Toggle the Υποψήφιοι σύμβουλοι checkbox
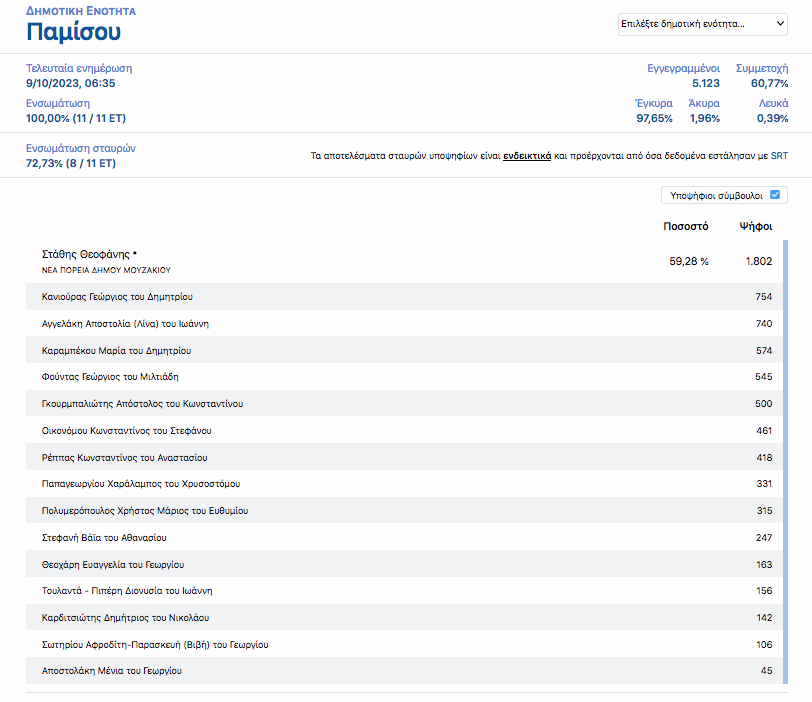Image resolution: width=812 pixels, height=702 pixels. coord(774,195)
